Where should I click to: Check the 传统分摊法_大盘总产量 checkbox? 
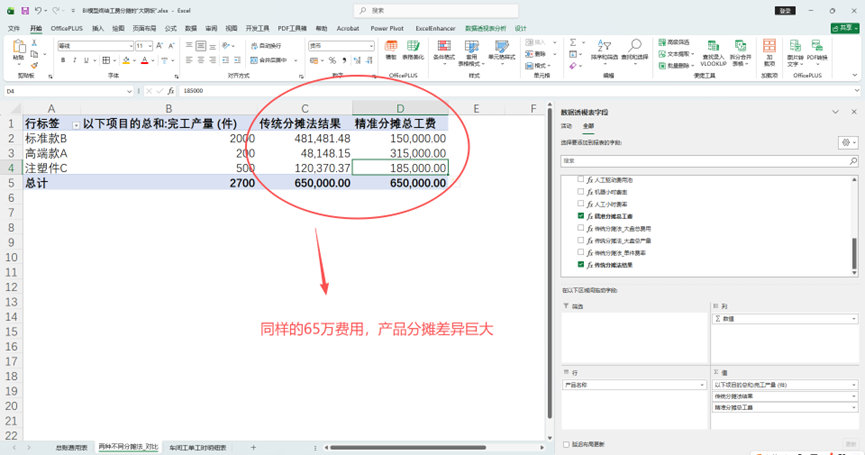tap(580, 240)
